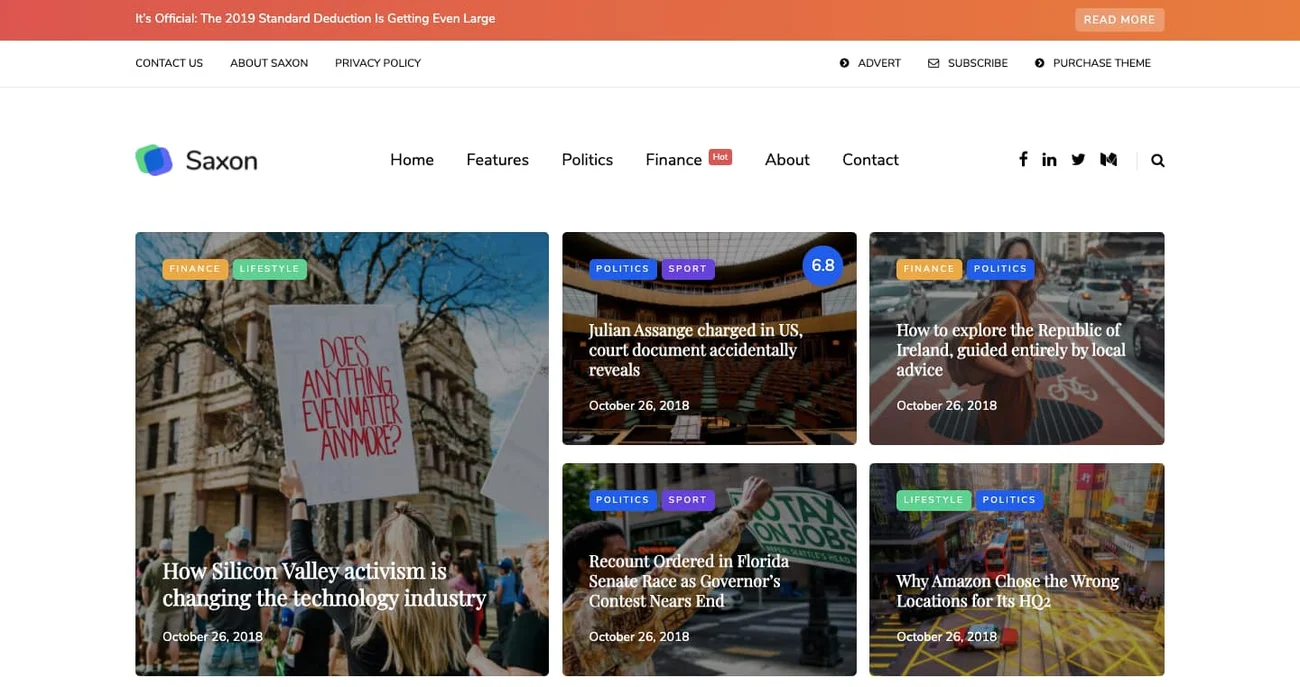Image resolution: width=1300 pixels, height=687 pixels.
Task: Click the date under Julian Assange headline
Action: coord(639,406)
